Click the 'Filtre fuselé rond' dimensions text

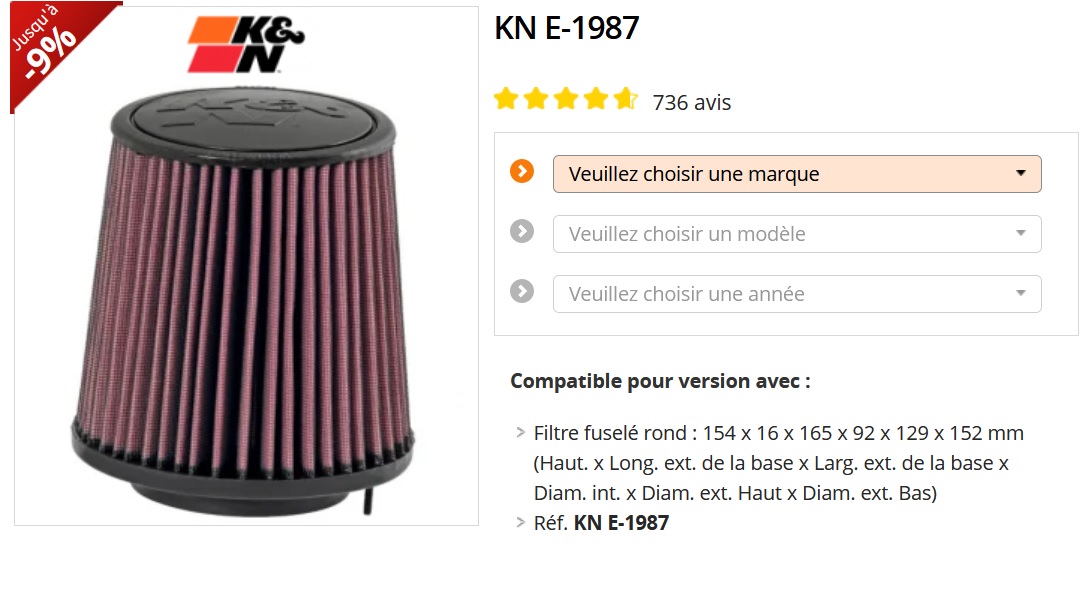778,463
